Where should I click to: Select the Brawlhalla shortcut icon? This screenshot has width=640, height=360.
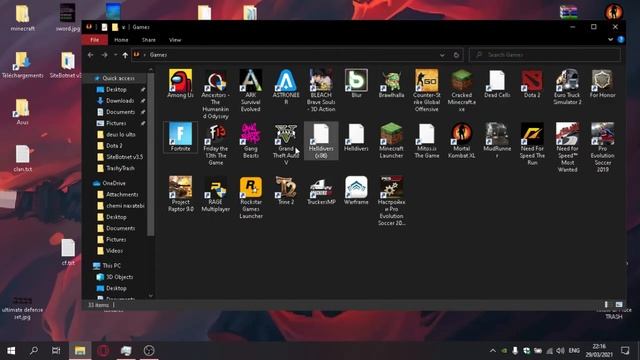pyautogui.click(x=391, y=84)
